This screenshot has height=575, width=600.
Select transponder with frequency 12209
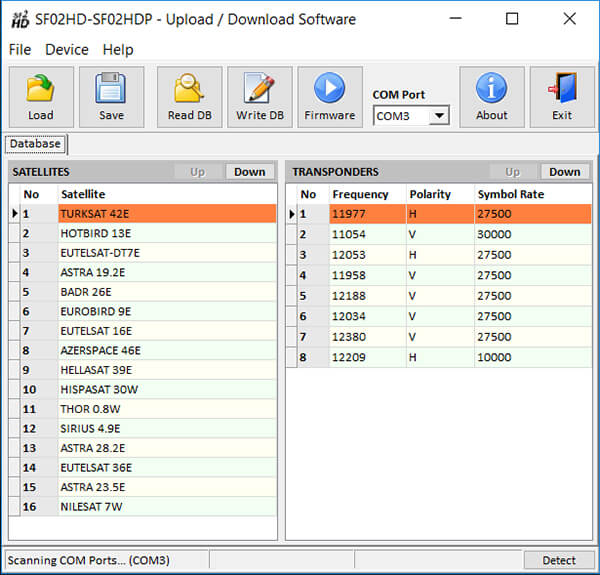(351, 357)
